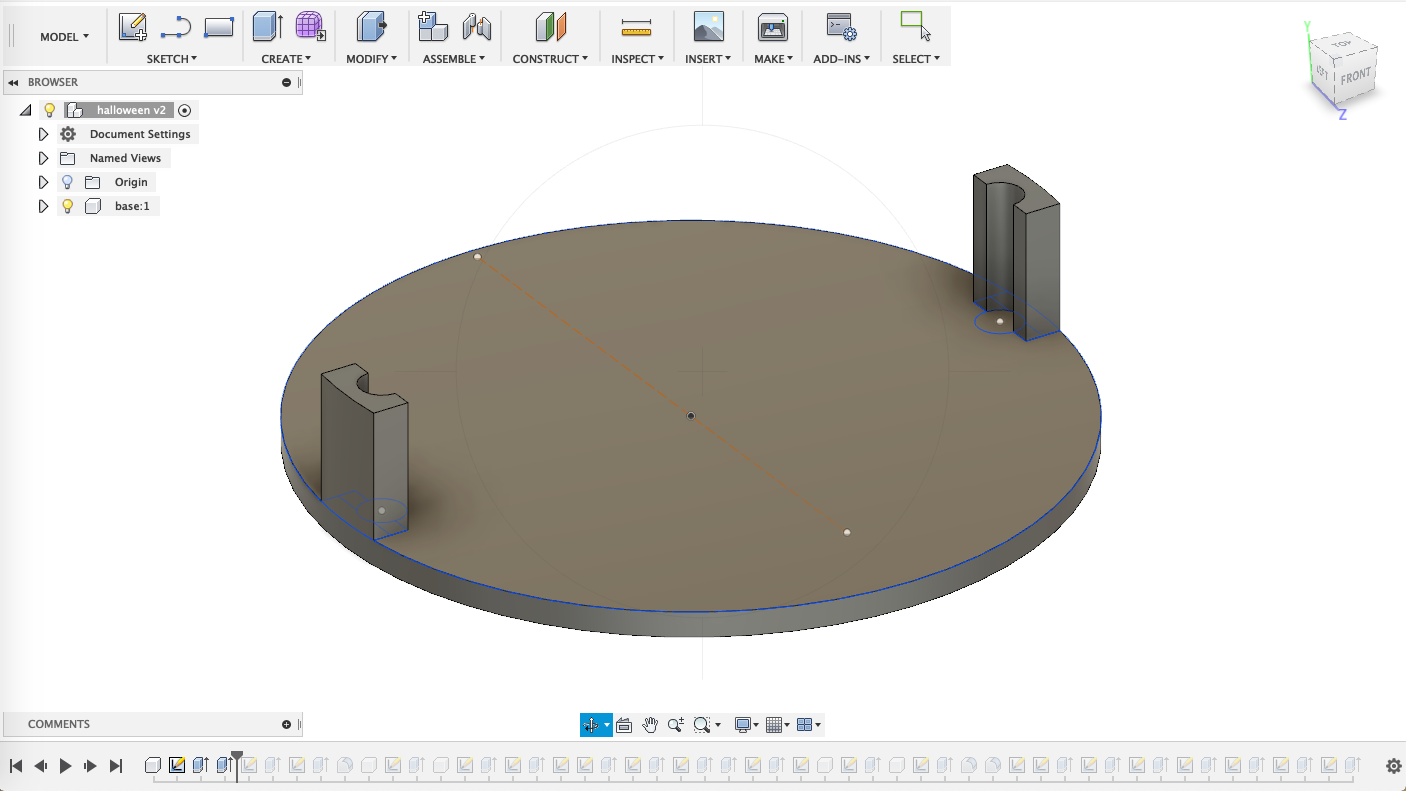Toggle visibility of halloween v2
The height and width of the screenshot is (791, 1406).
pyautogui.click(x=49, y=110)
